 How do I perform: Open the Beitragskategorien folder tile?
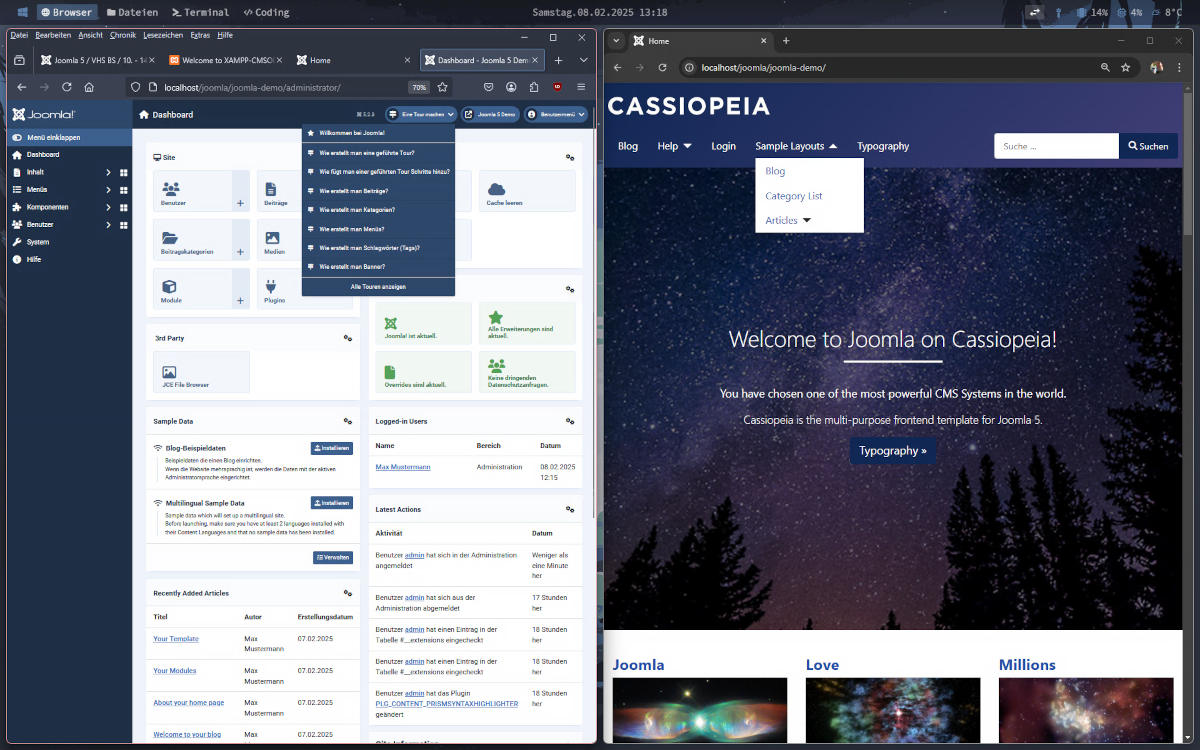coord(193,240)
